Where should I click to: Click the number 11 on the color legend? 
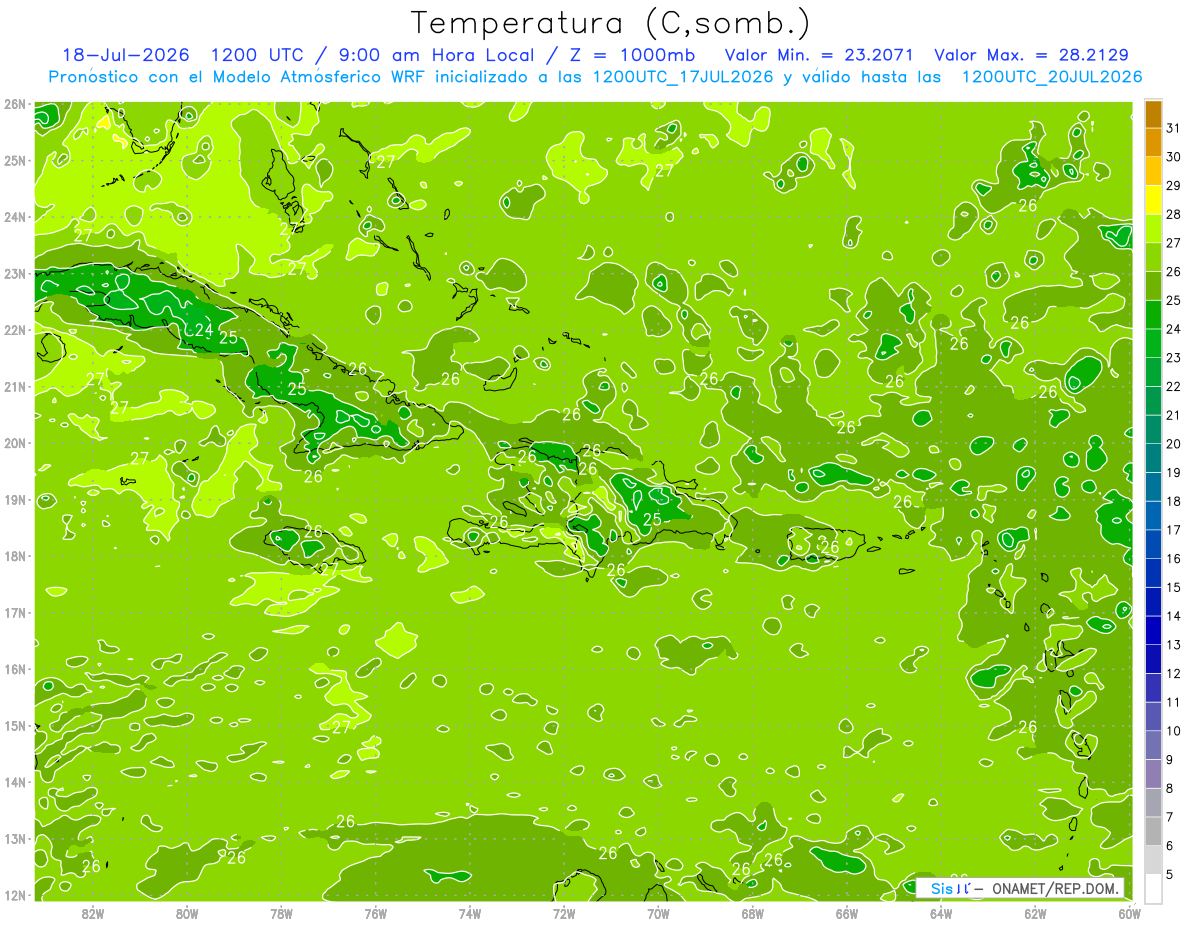[1173, 703]
